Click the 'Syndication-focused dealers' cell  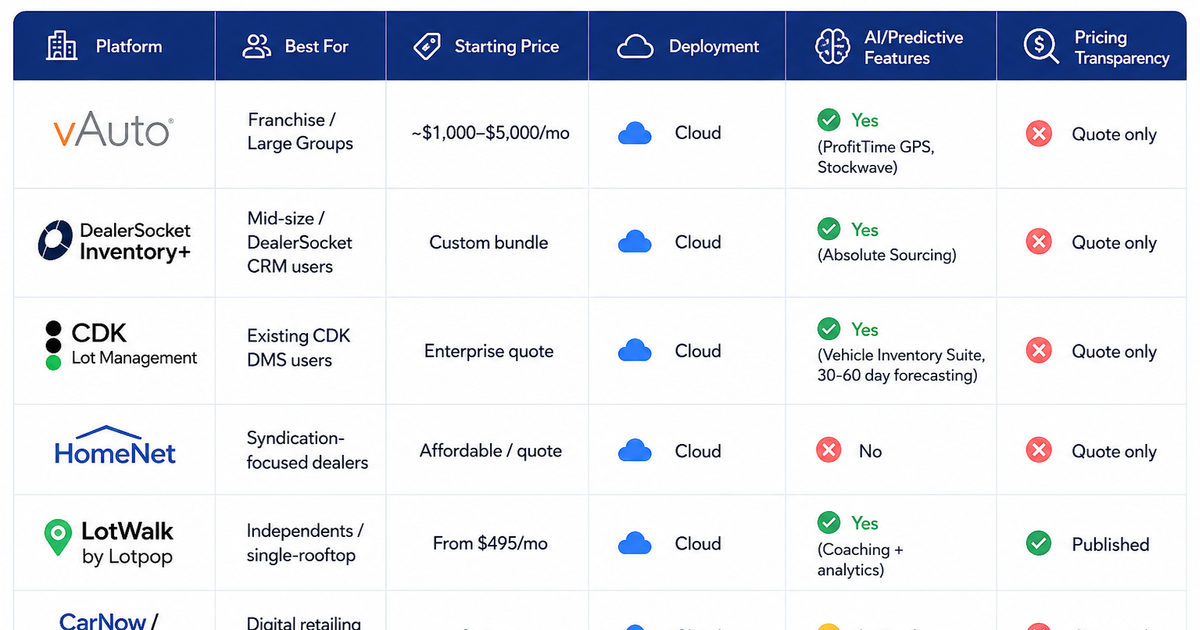tap(307, 450)
